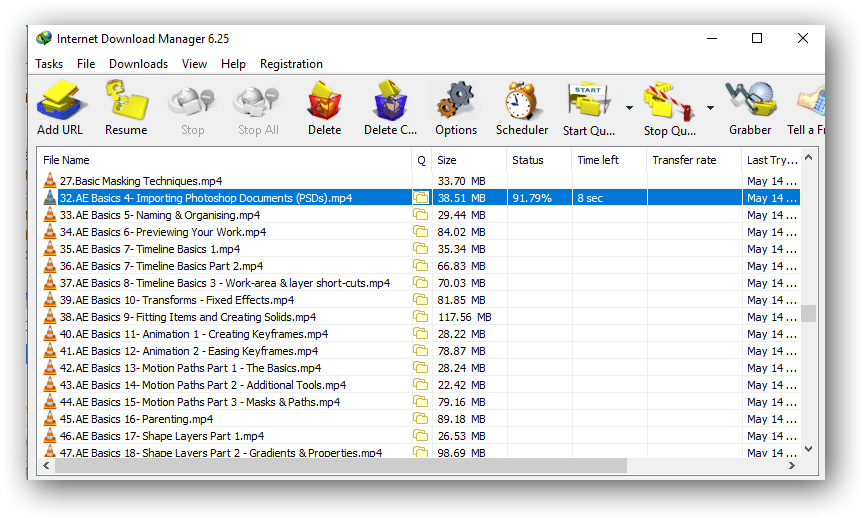Click VLC icon of 46.AE Basics 17 file

[50, 435]
